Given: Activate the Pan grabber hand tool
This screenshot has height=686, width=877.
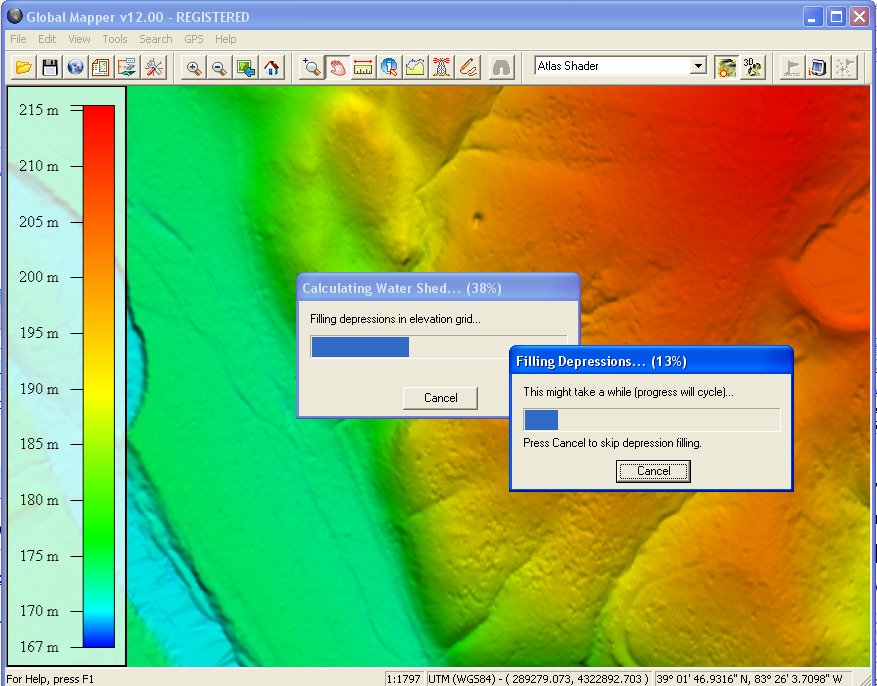Looking at the screenshot, I should (336, 67).
